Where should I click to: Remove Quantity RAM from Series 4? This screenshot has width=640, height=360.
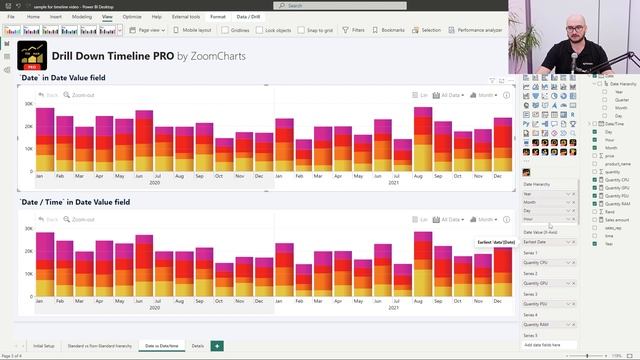(x=573, y=324)
